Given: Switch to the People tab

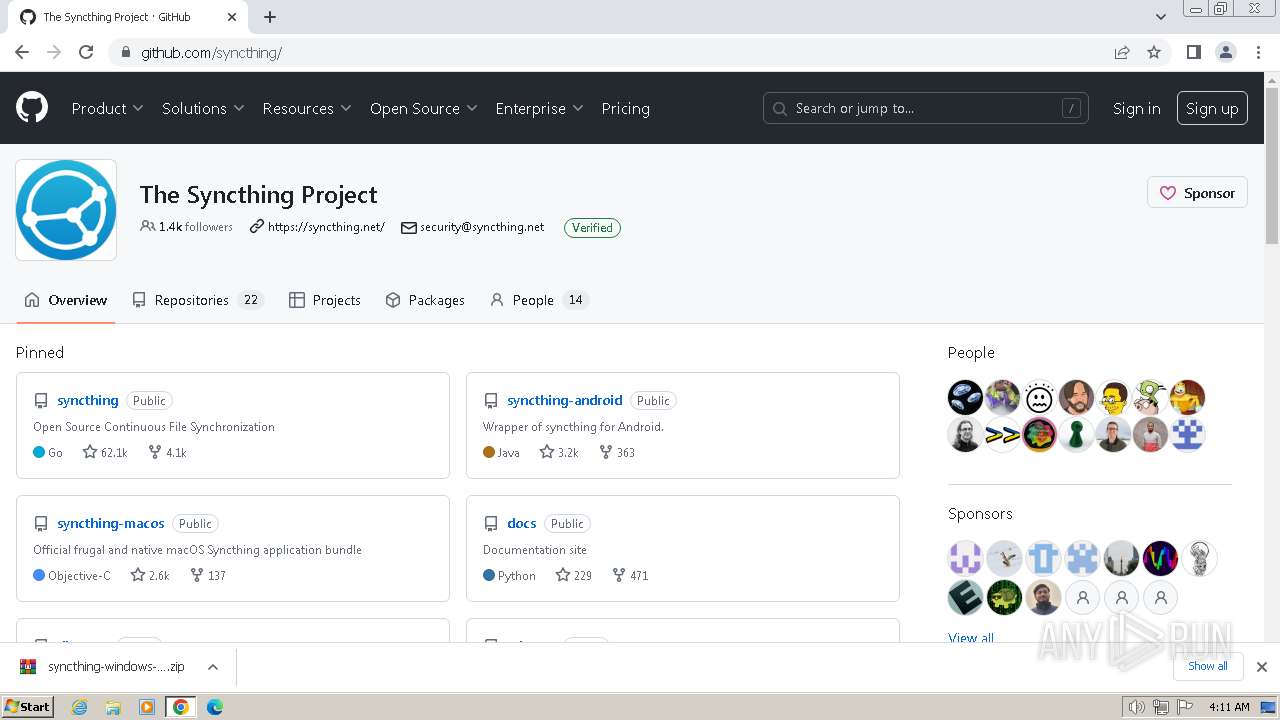Looking at the screenshot, I should coord(539,300).
